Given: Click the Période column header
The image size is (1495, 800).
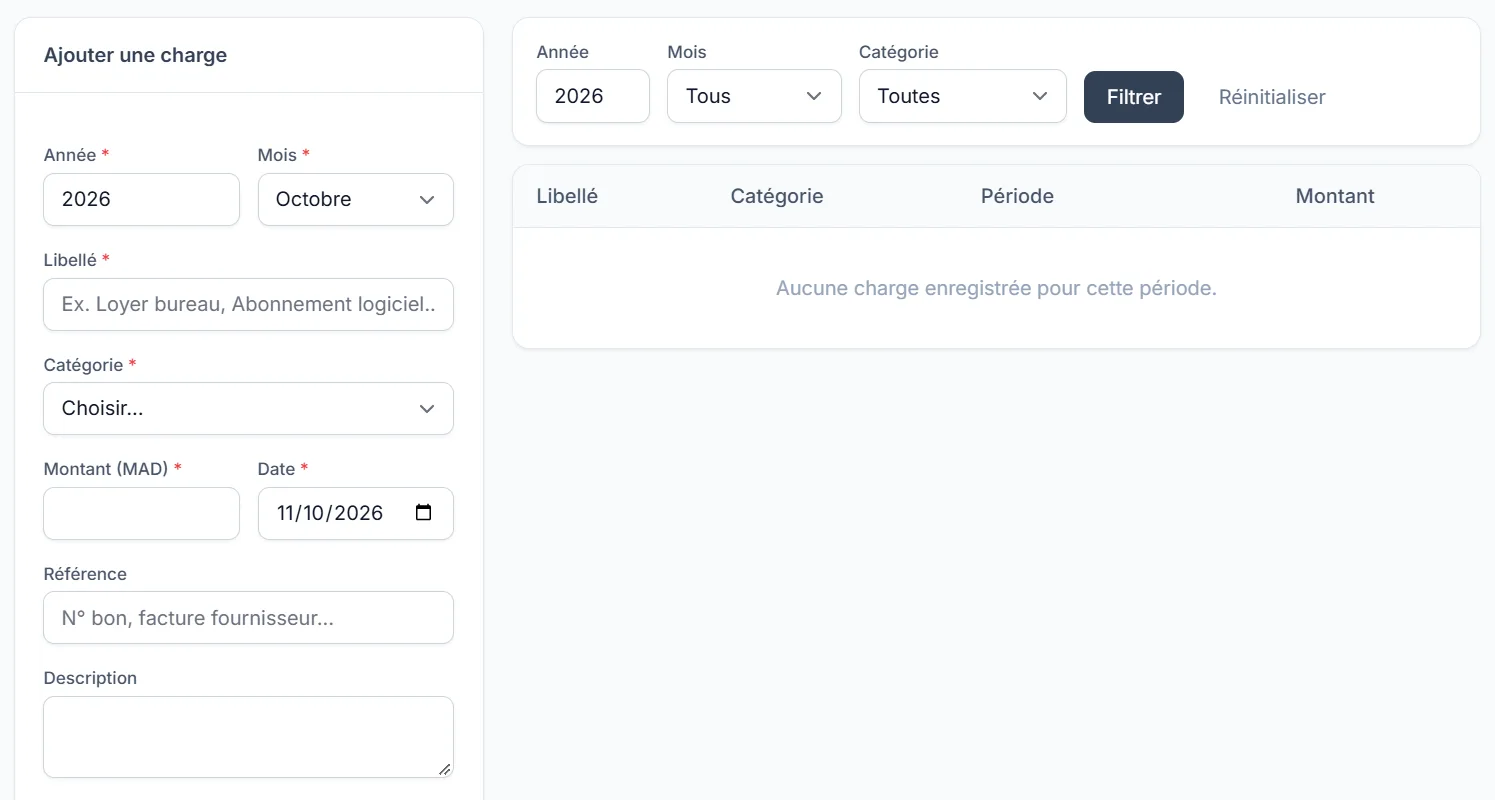Looking at the screenshot, I should tap(1017, 196).
